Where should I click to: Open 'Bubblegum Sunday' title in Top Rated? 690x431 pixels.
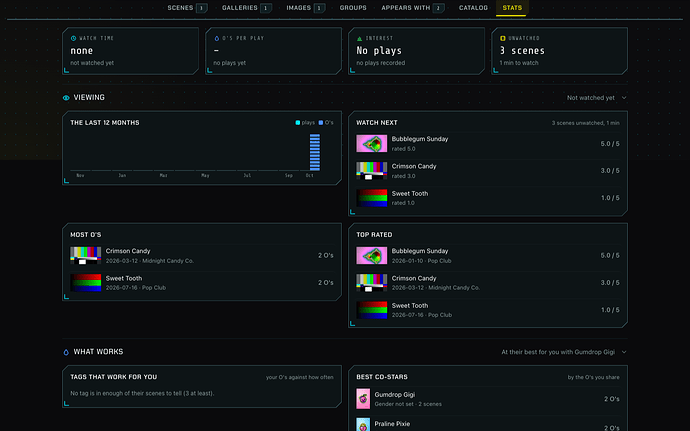420,251
